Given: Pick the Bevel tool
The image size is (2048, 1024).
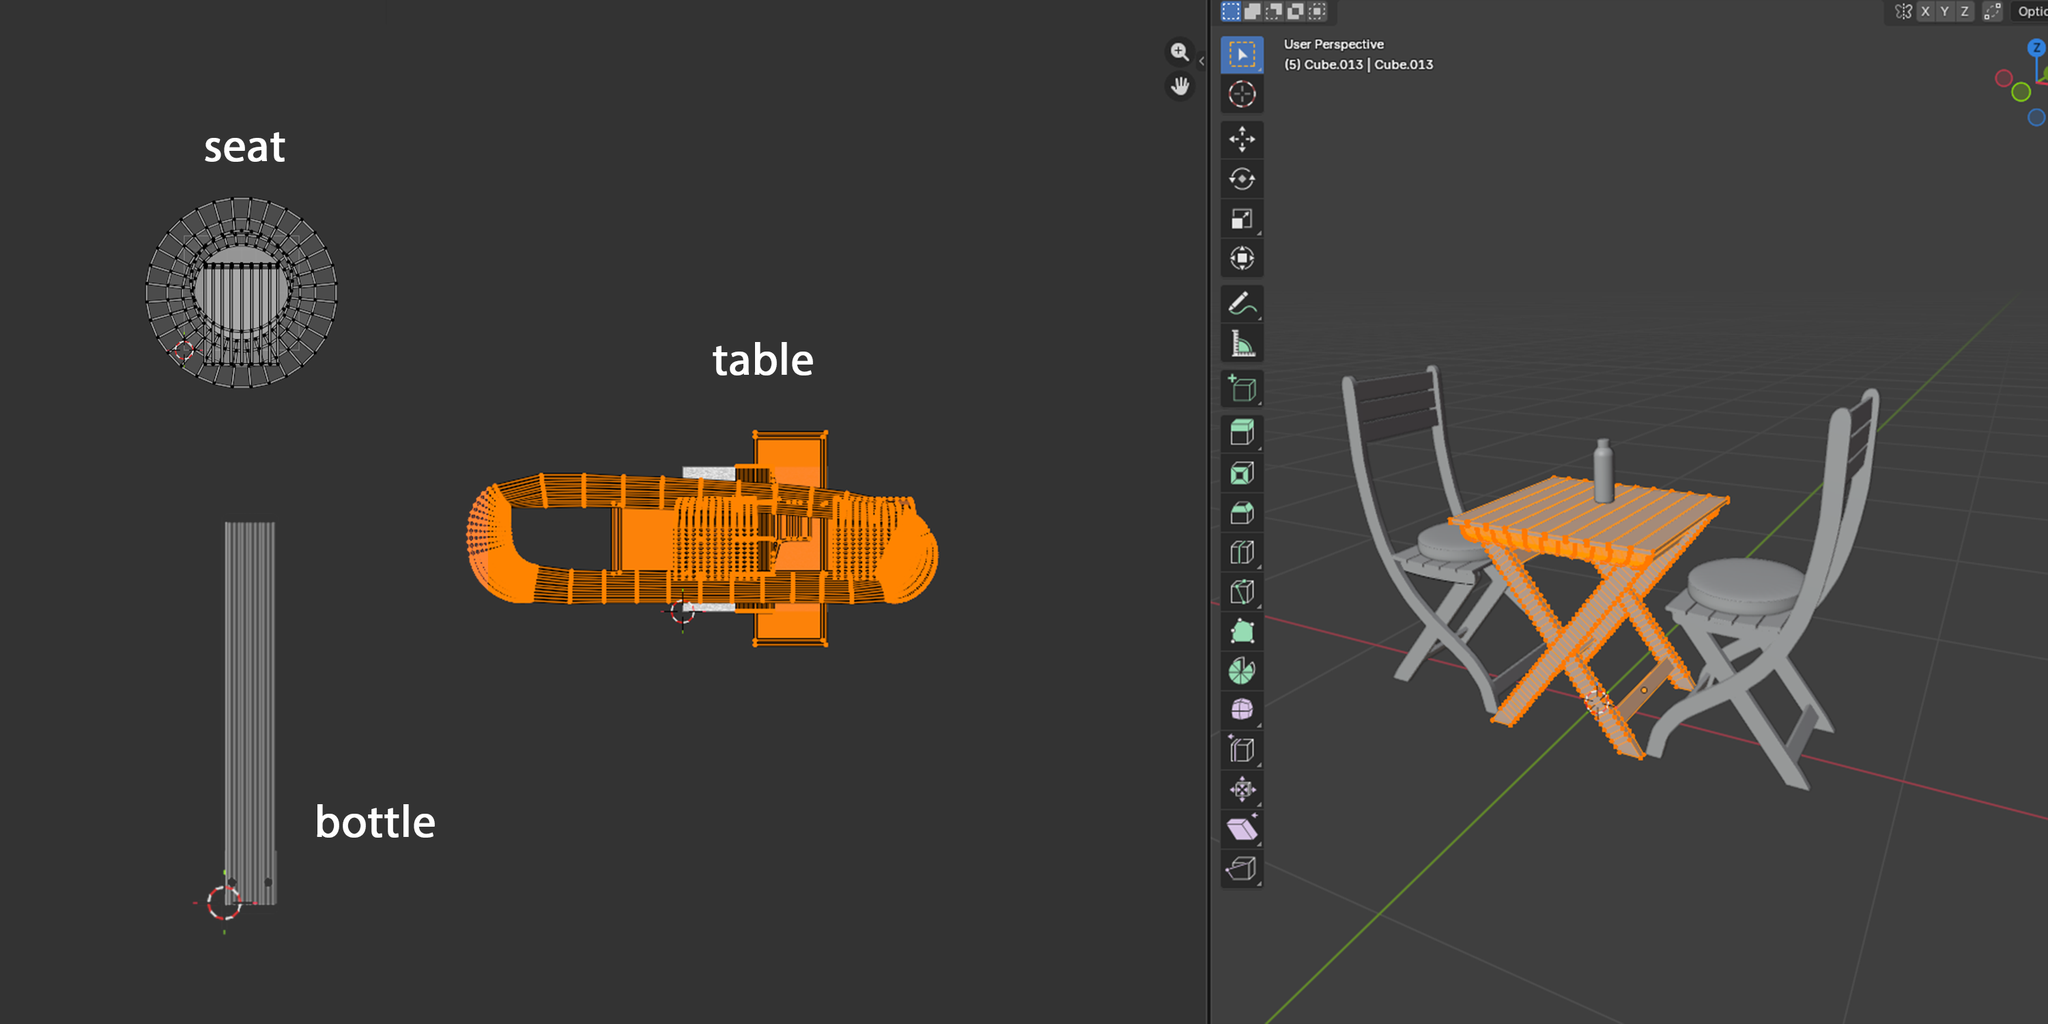Looking at the screenshot, I should click(x=1242, y=513).
